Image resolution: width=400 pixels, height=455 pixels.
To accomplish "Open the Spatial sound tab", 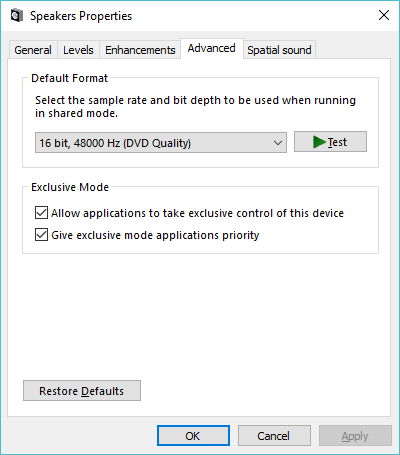I will [279, 50].
